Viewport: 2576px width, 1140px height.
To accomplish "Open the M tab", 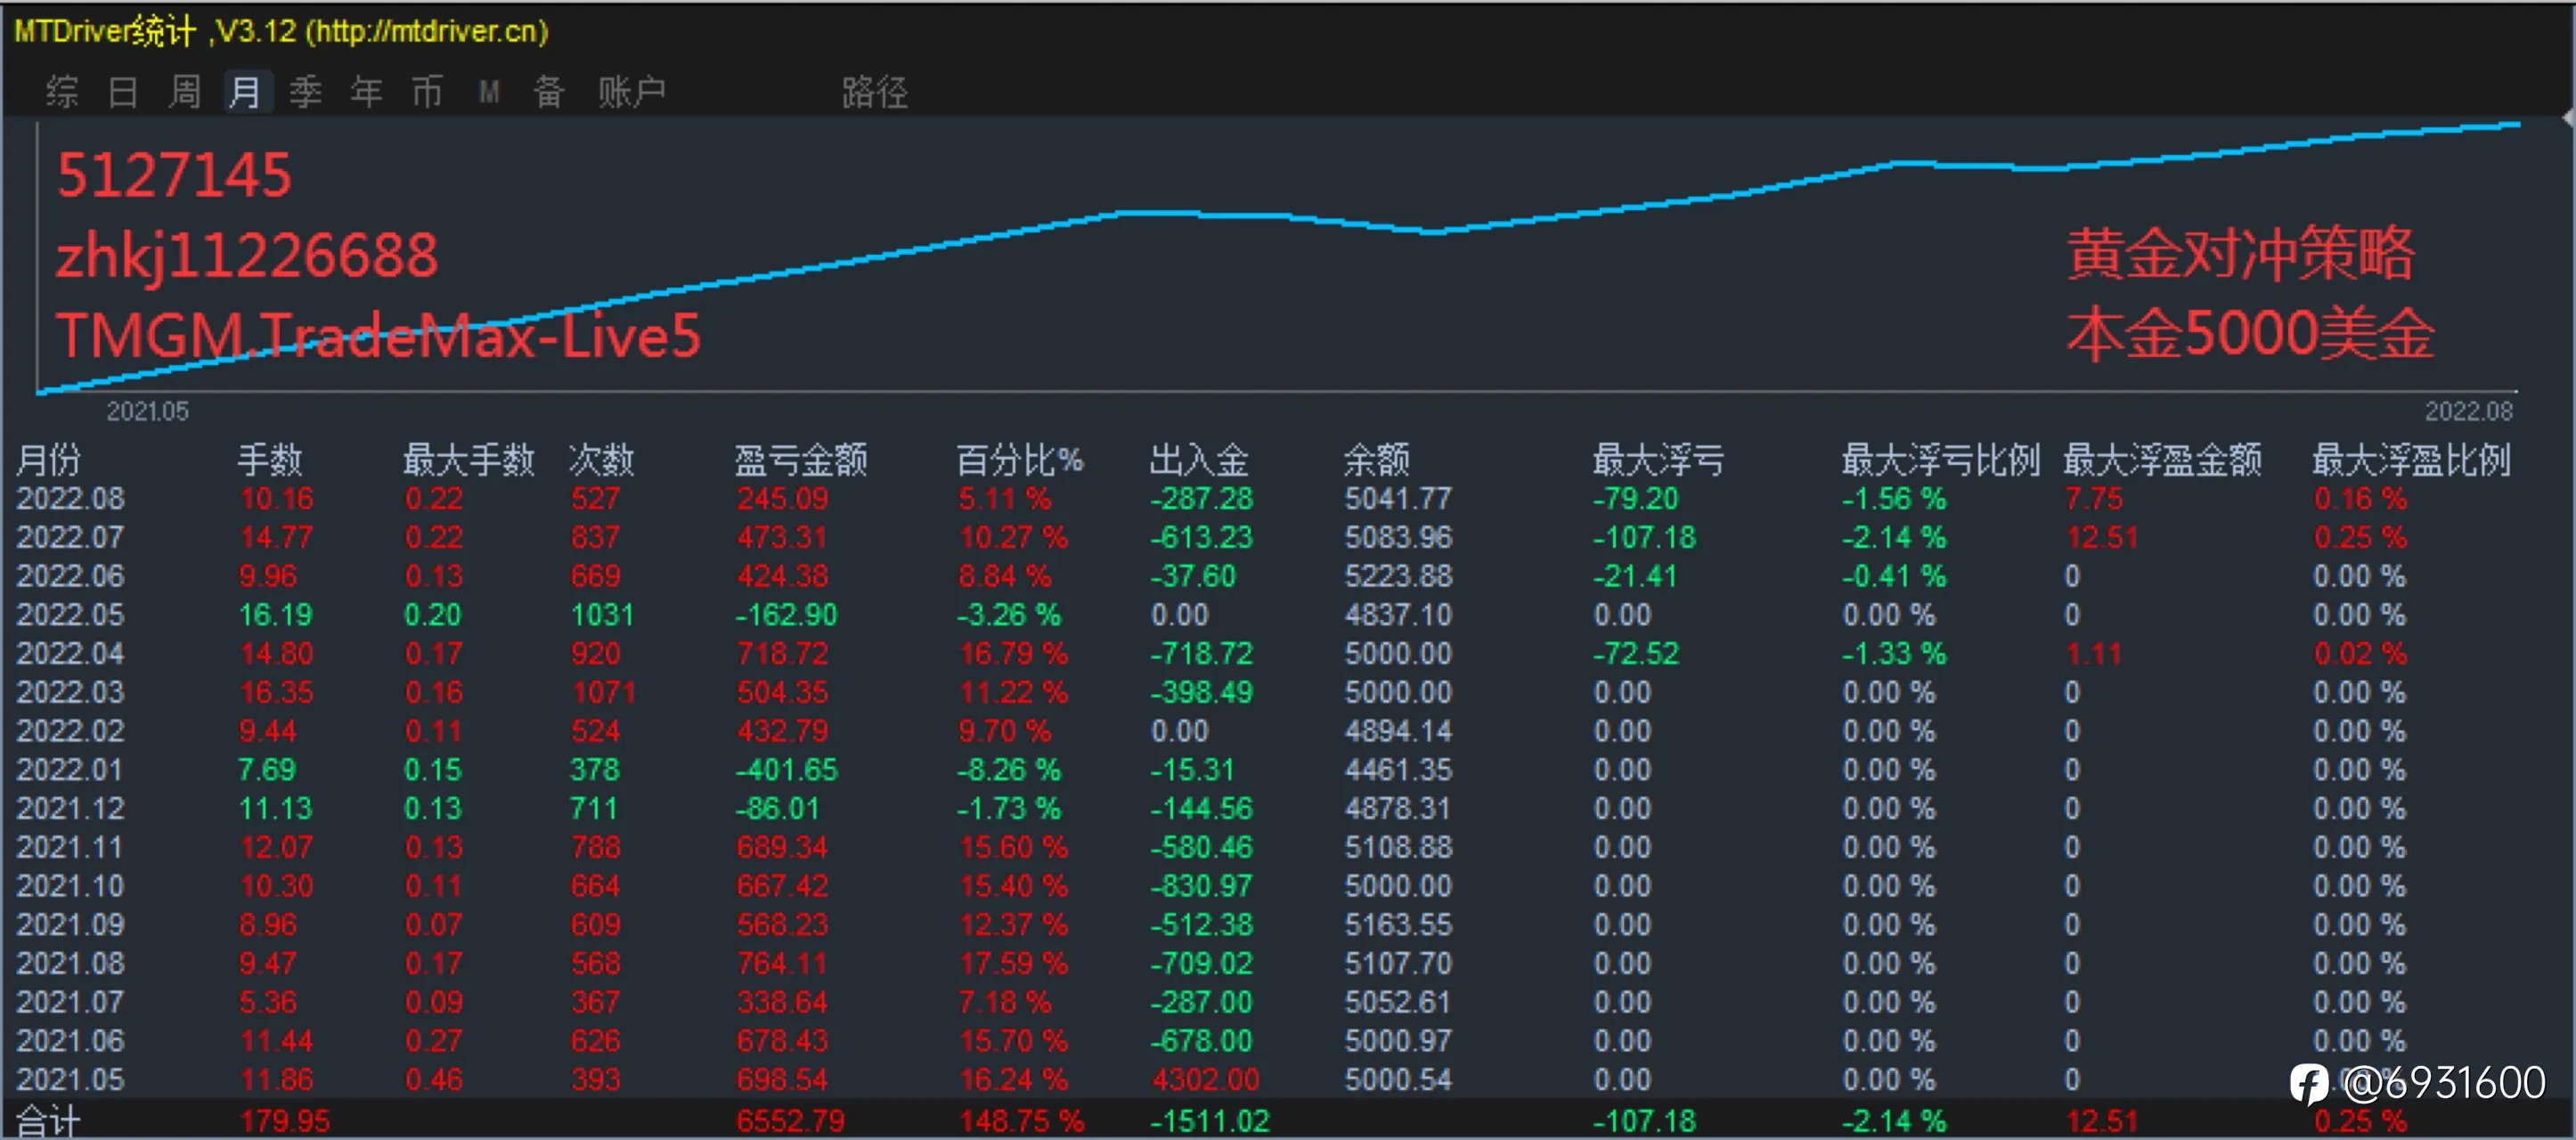I will 489,92.
